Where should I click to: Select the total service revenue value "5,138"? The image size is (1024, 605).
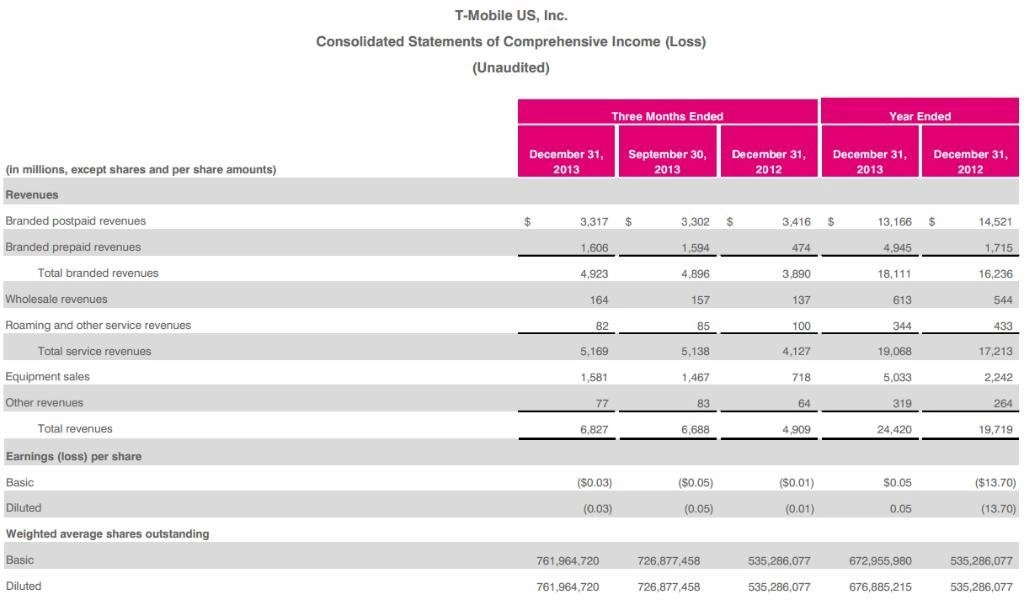click(x=695, y=352)
